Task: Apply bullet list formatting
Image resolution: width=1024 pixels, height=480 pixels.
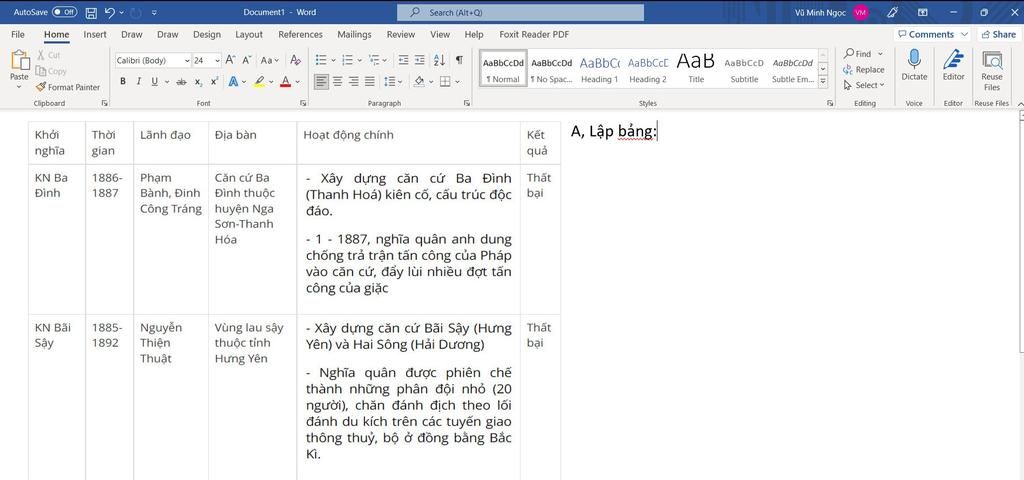Action: [321, 60]
